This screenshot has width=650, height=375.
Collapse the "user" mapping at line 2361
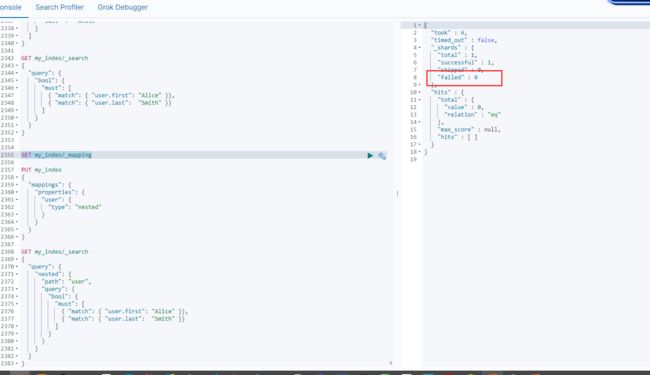click(x=17, y=200)
